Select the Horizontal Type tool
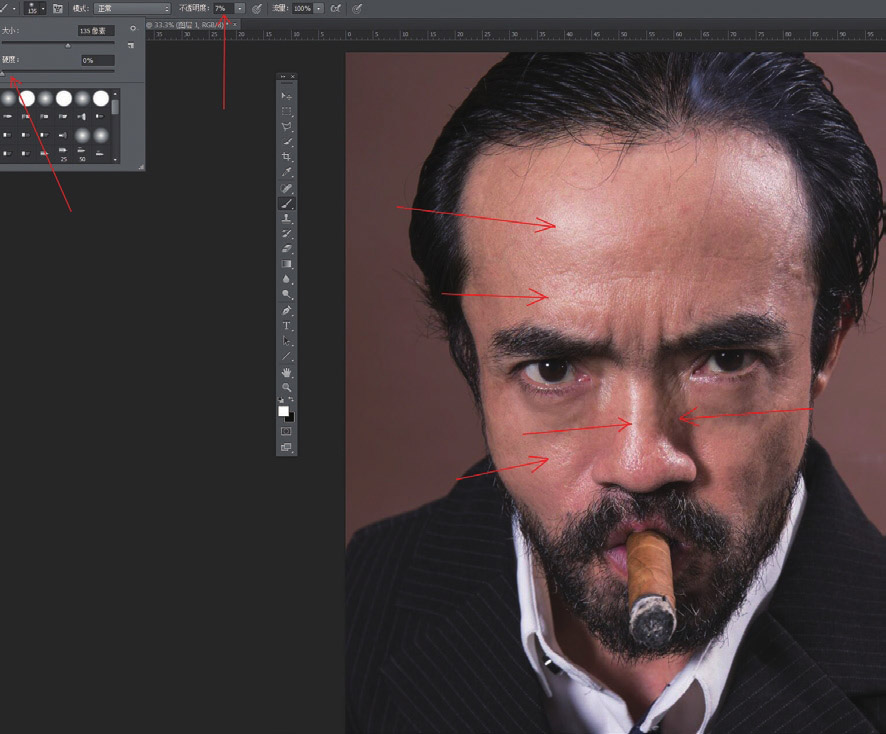886x734 pixels. [287, 326]
